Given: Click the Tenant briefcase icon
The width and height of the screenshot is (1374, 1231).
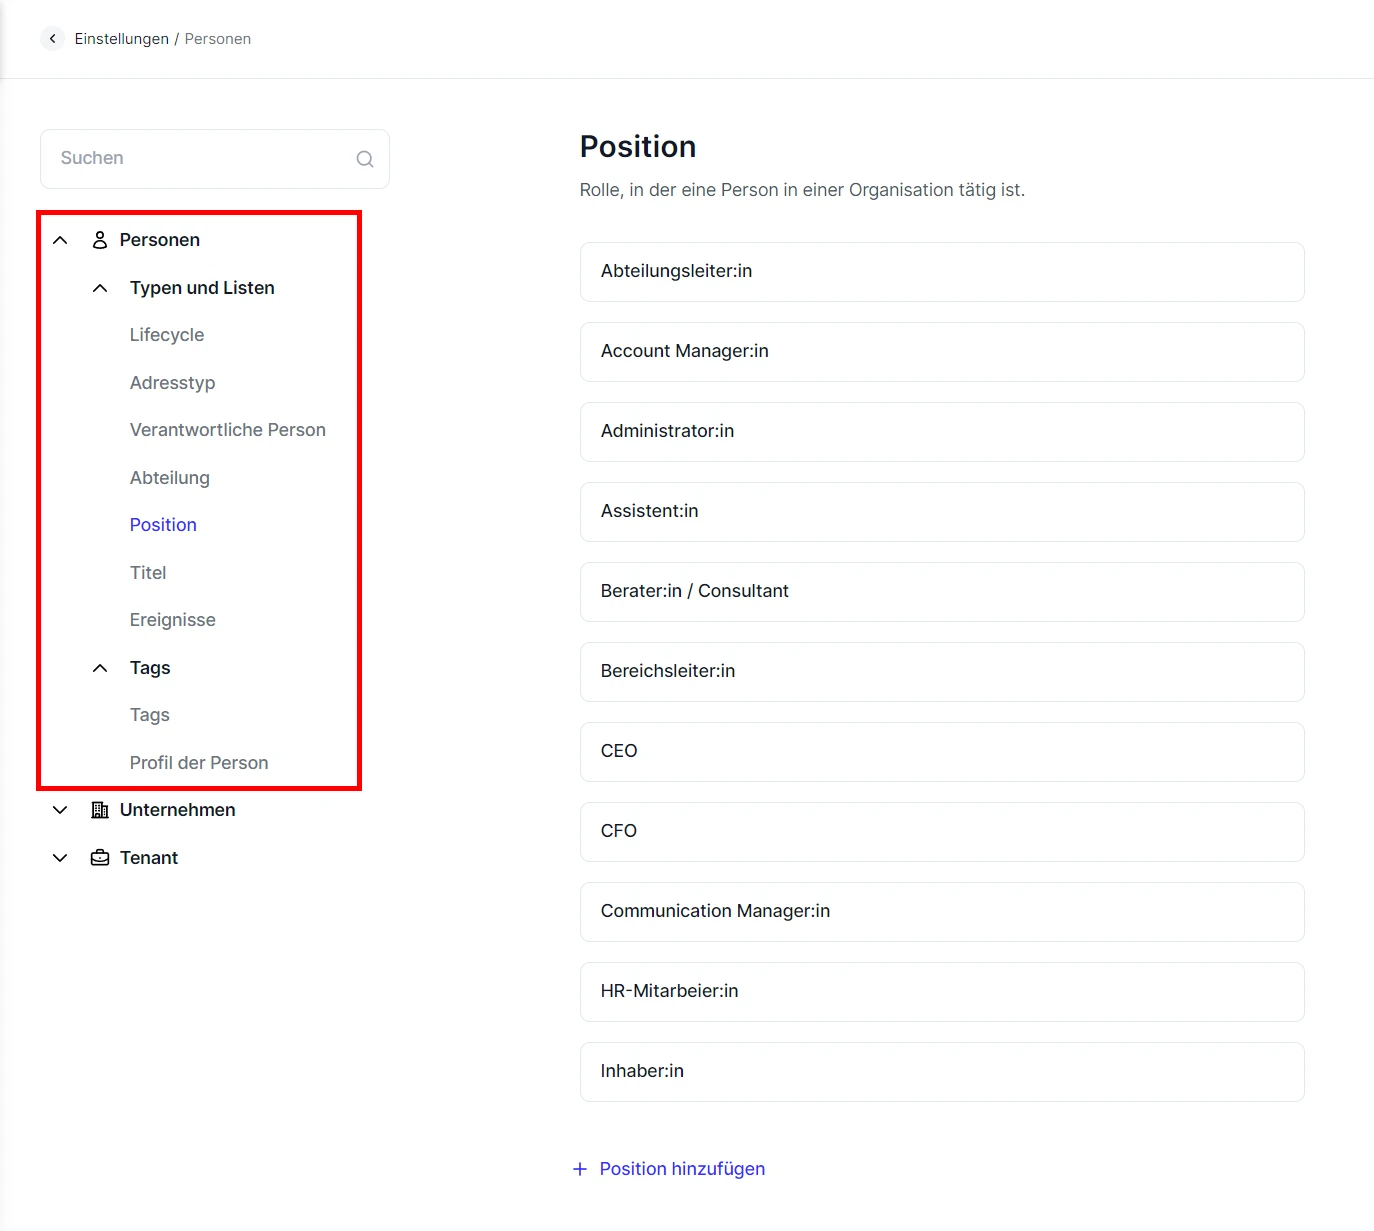Looking at the screenshot, I should (100, 858).
